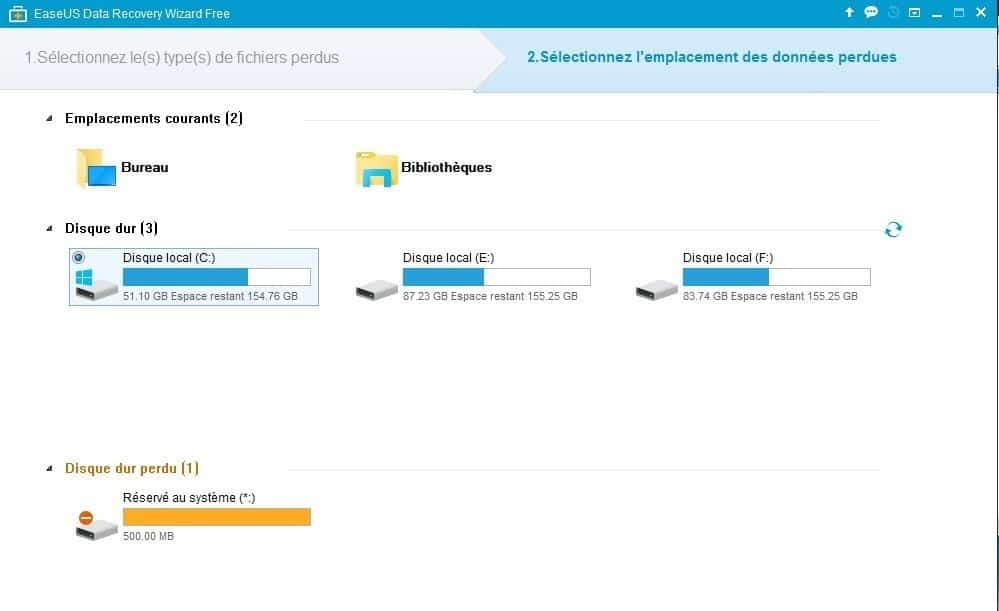Click the greyed circular icon in title bar
The image size is (999, 611).
point(893,12)
